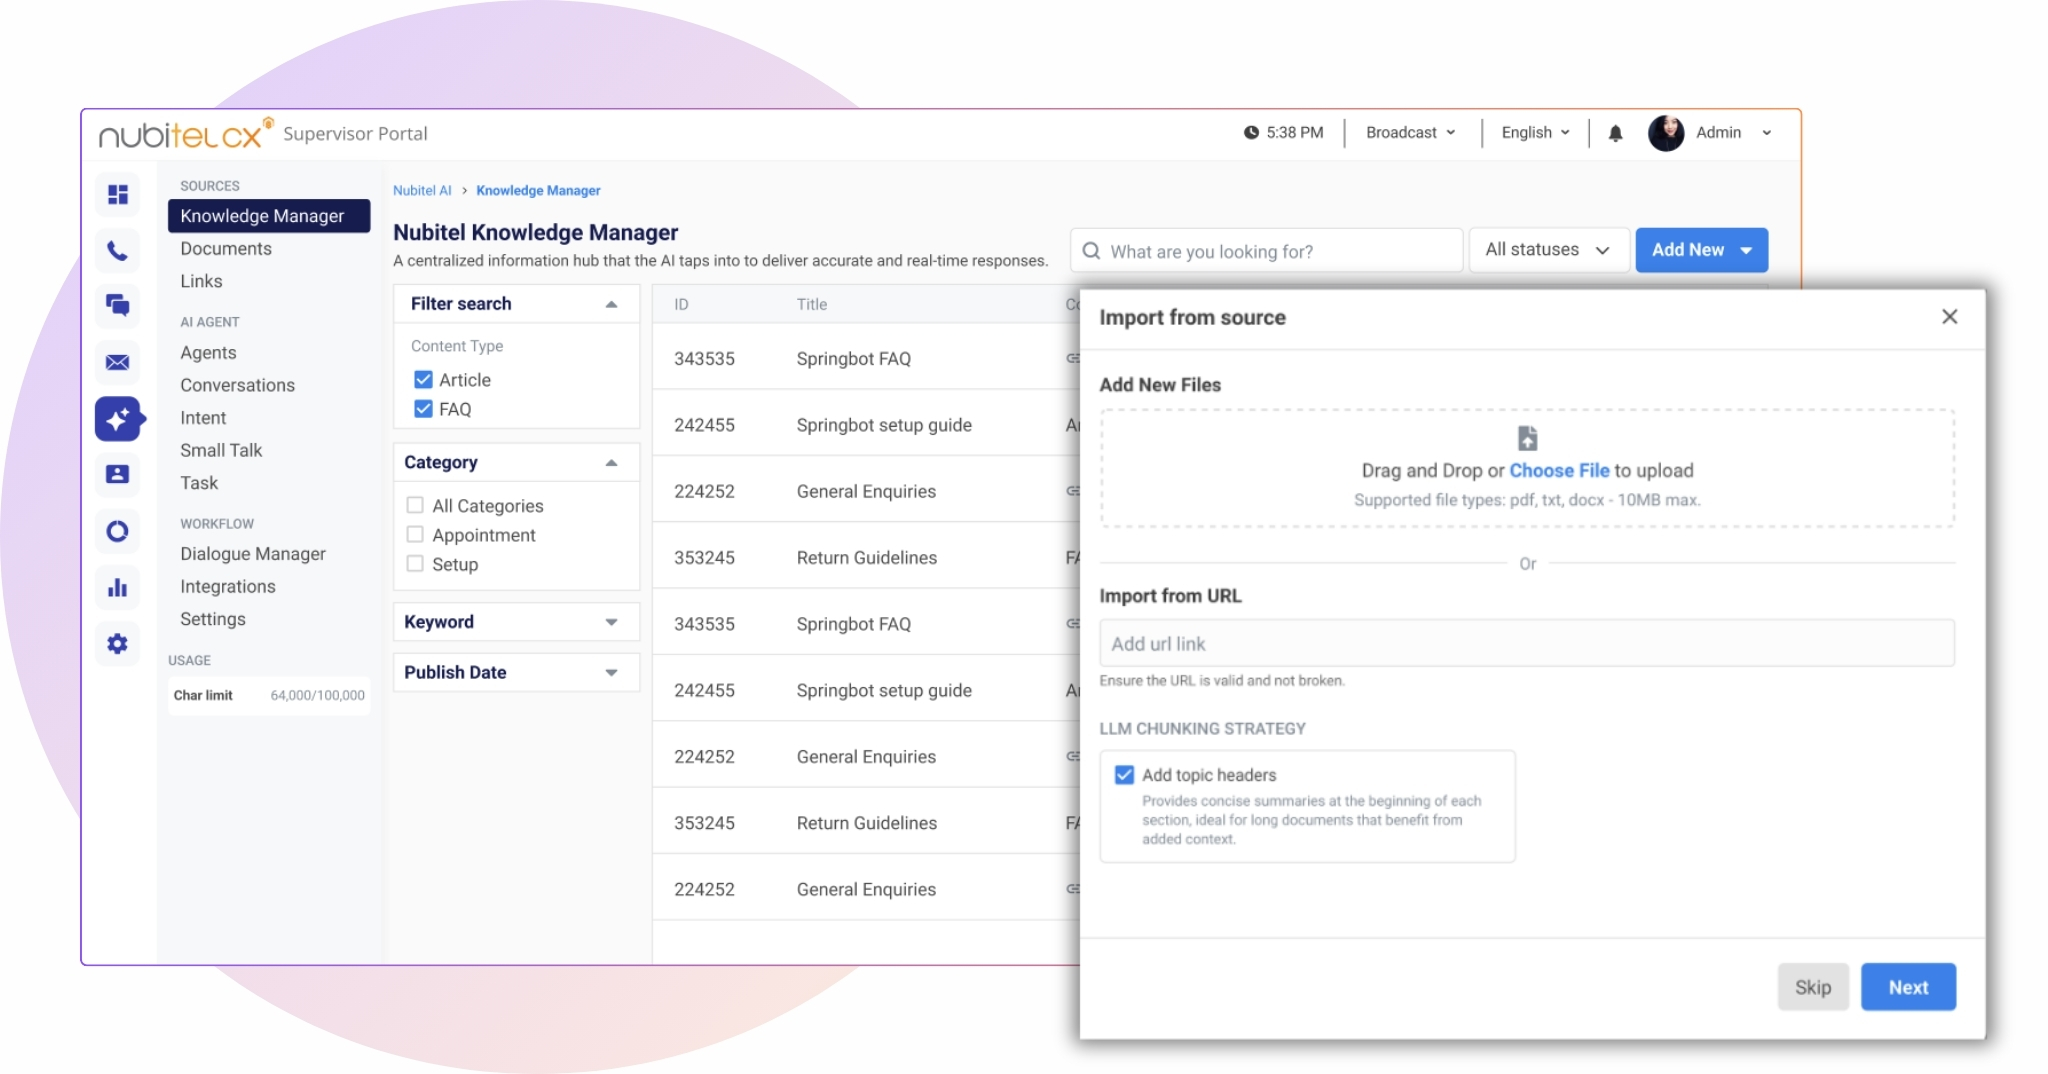Expand the Publish Date filter
The width and height of the screenshot is (2048, 1074).
coord(515,673)
